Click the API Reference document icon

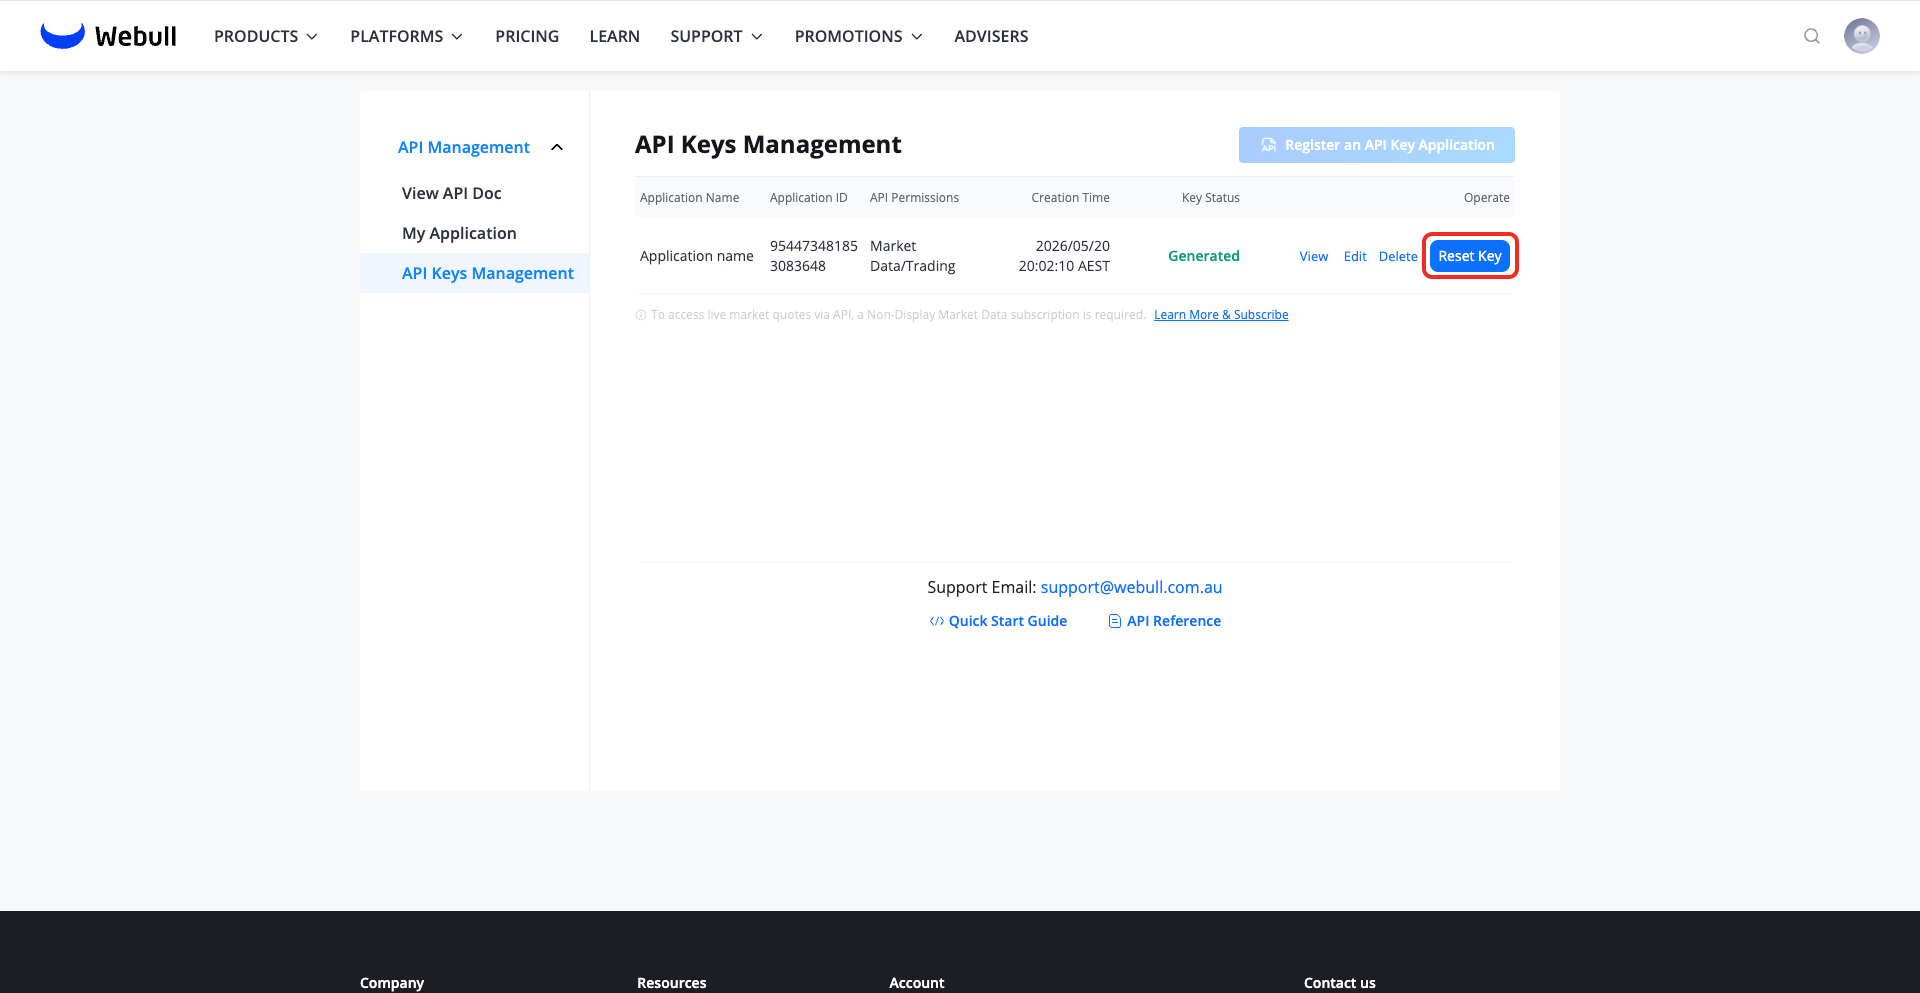click(1115, 621)
